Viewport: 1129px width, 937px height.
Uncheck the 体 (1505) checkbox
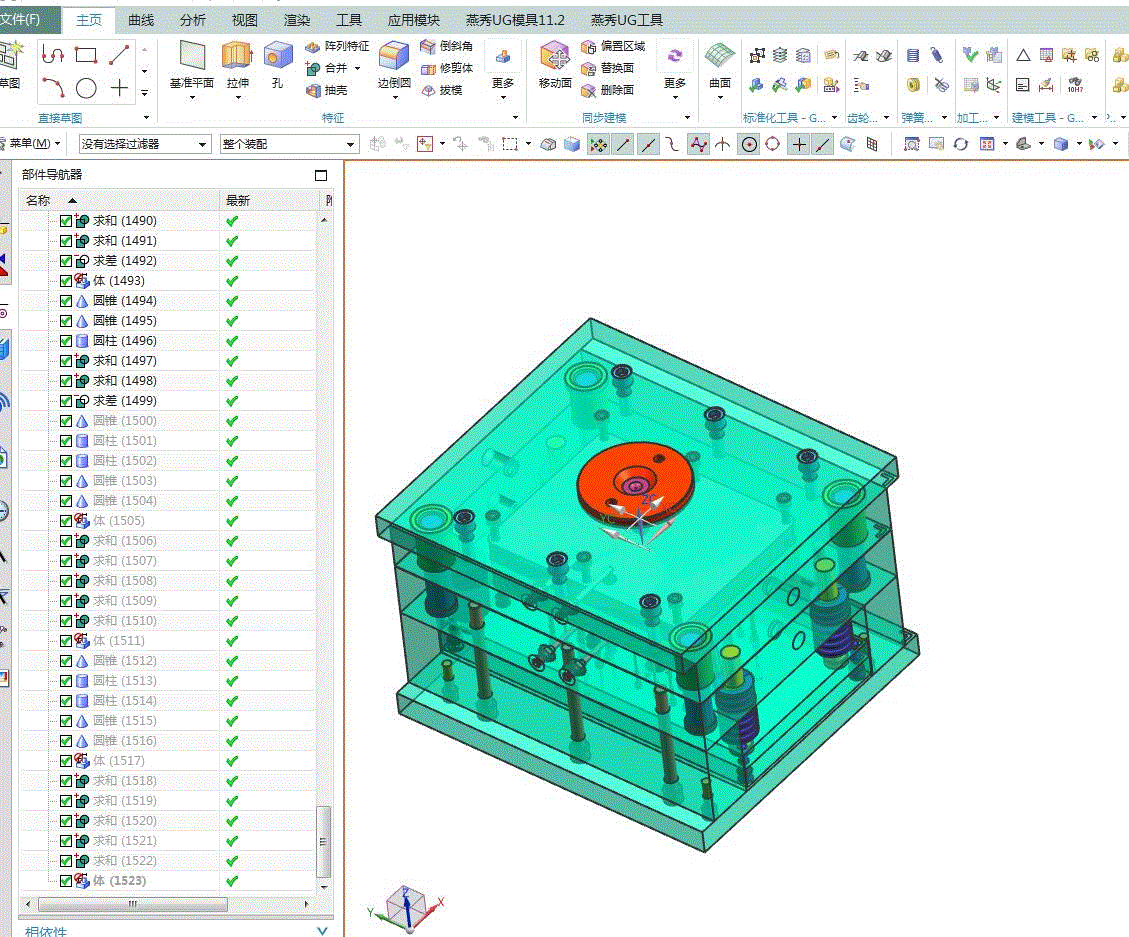coord(66,521)
